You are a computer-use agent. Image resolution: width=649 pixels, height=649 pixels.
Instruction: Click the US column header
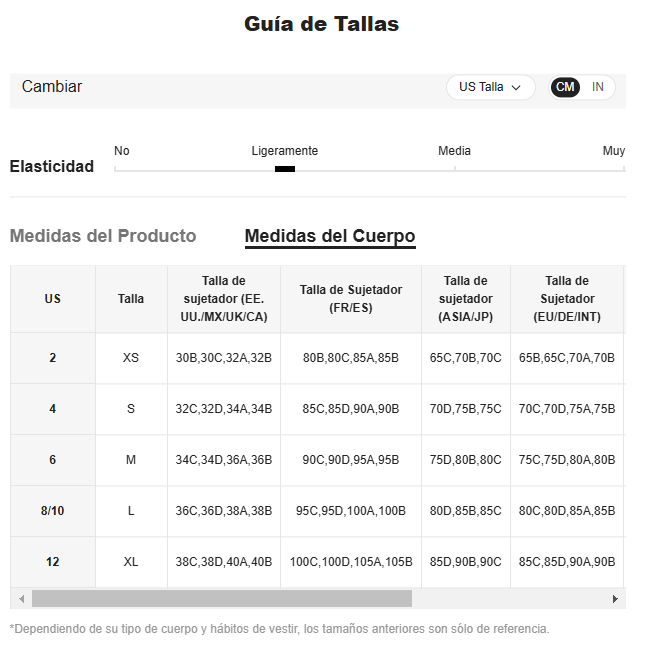53,299
